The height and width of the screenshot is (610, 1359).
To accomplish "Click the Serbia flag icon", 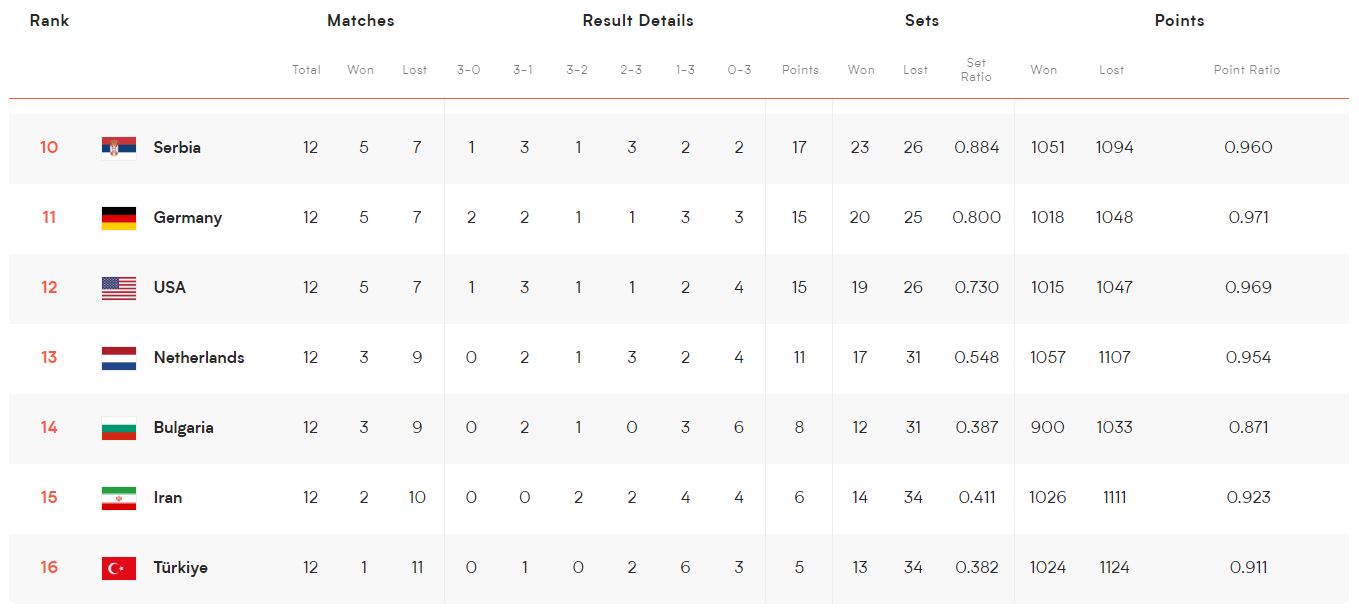I will (119, 148).
